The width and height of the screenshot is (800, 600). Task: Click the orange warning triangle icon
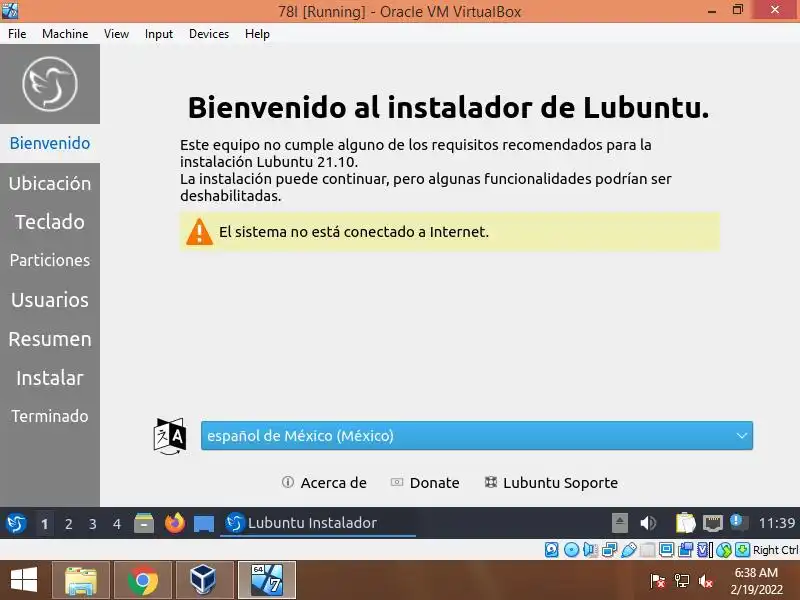pos(199,232)
